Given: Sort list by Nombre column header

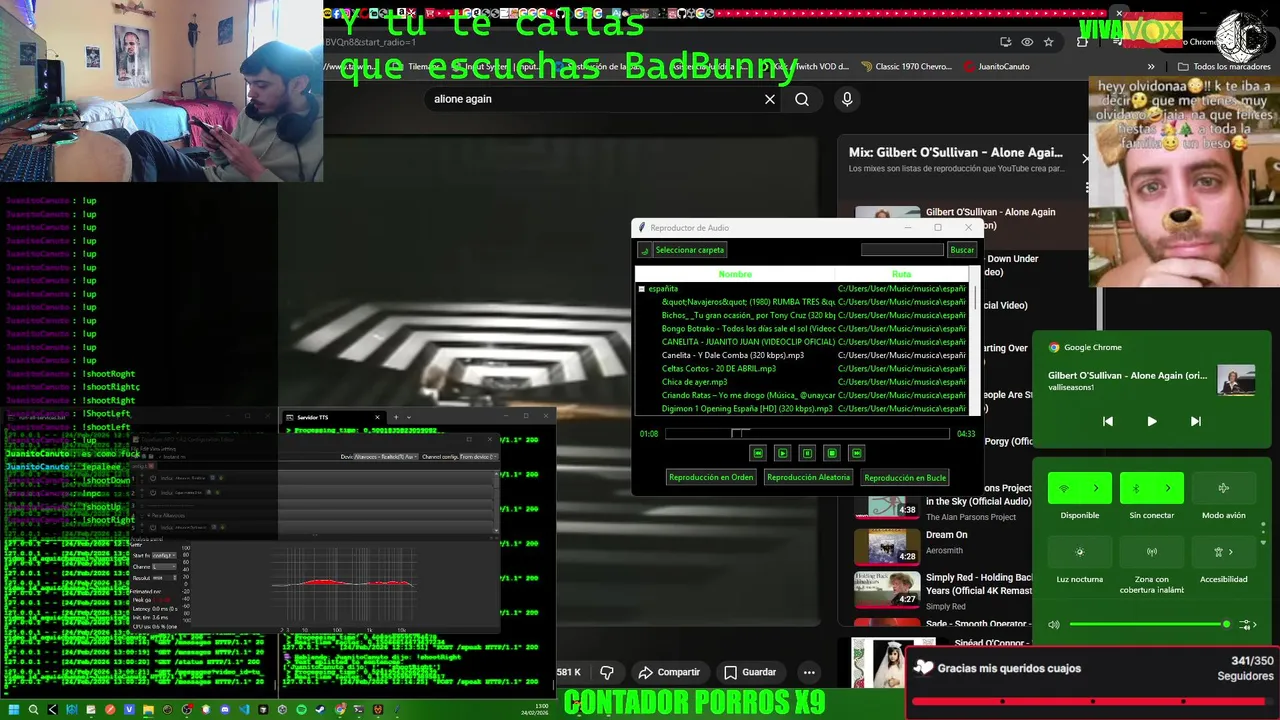Looking at the screenshot, I should pyautogui.click(x=735, y=274).
